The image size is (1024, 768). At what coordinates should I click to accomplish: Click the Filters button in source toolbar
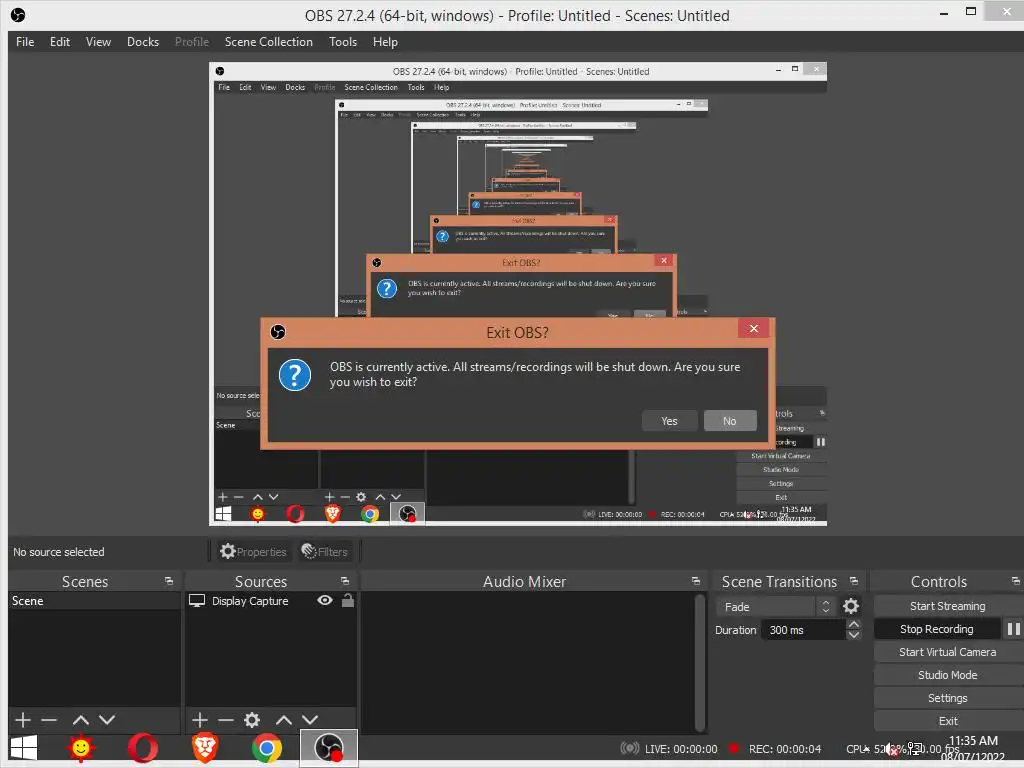pos(325,552)
